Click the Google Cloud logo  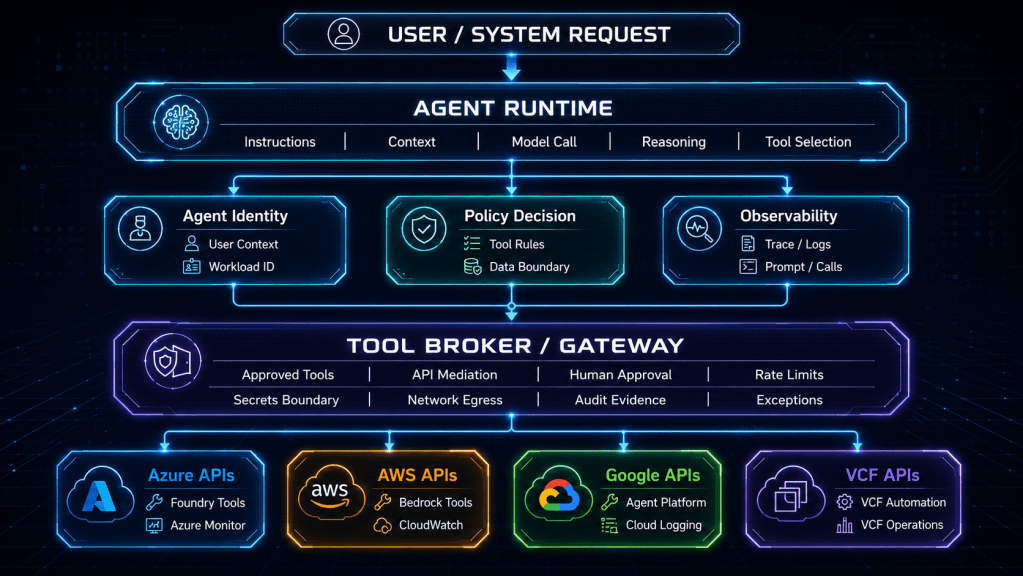pos(558,494)
